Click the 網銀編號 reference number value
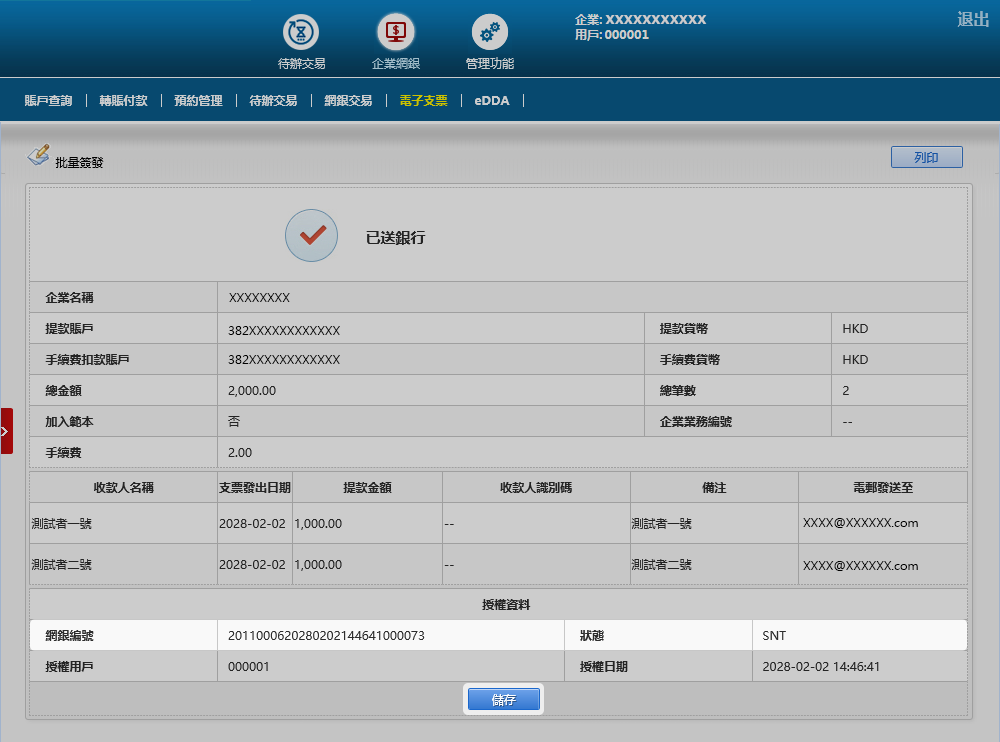The image size is (1000, 742). [x=327, y=635]
